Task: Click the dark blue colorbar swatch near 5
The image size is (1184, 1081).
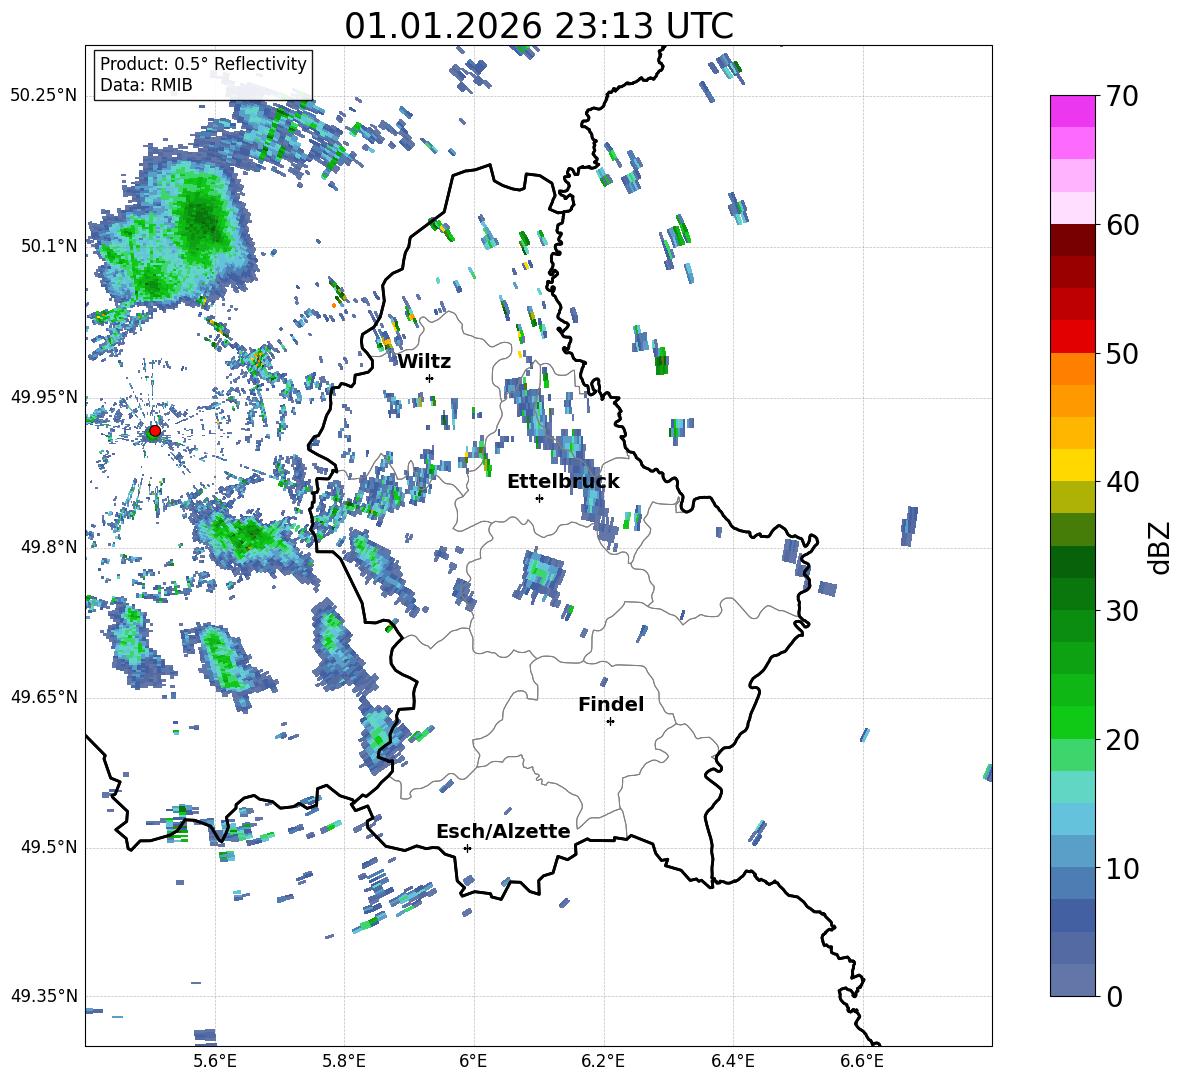Action: (1072, 915)
